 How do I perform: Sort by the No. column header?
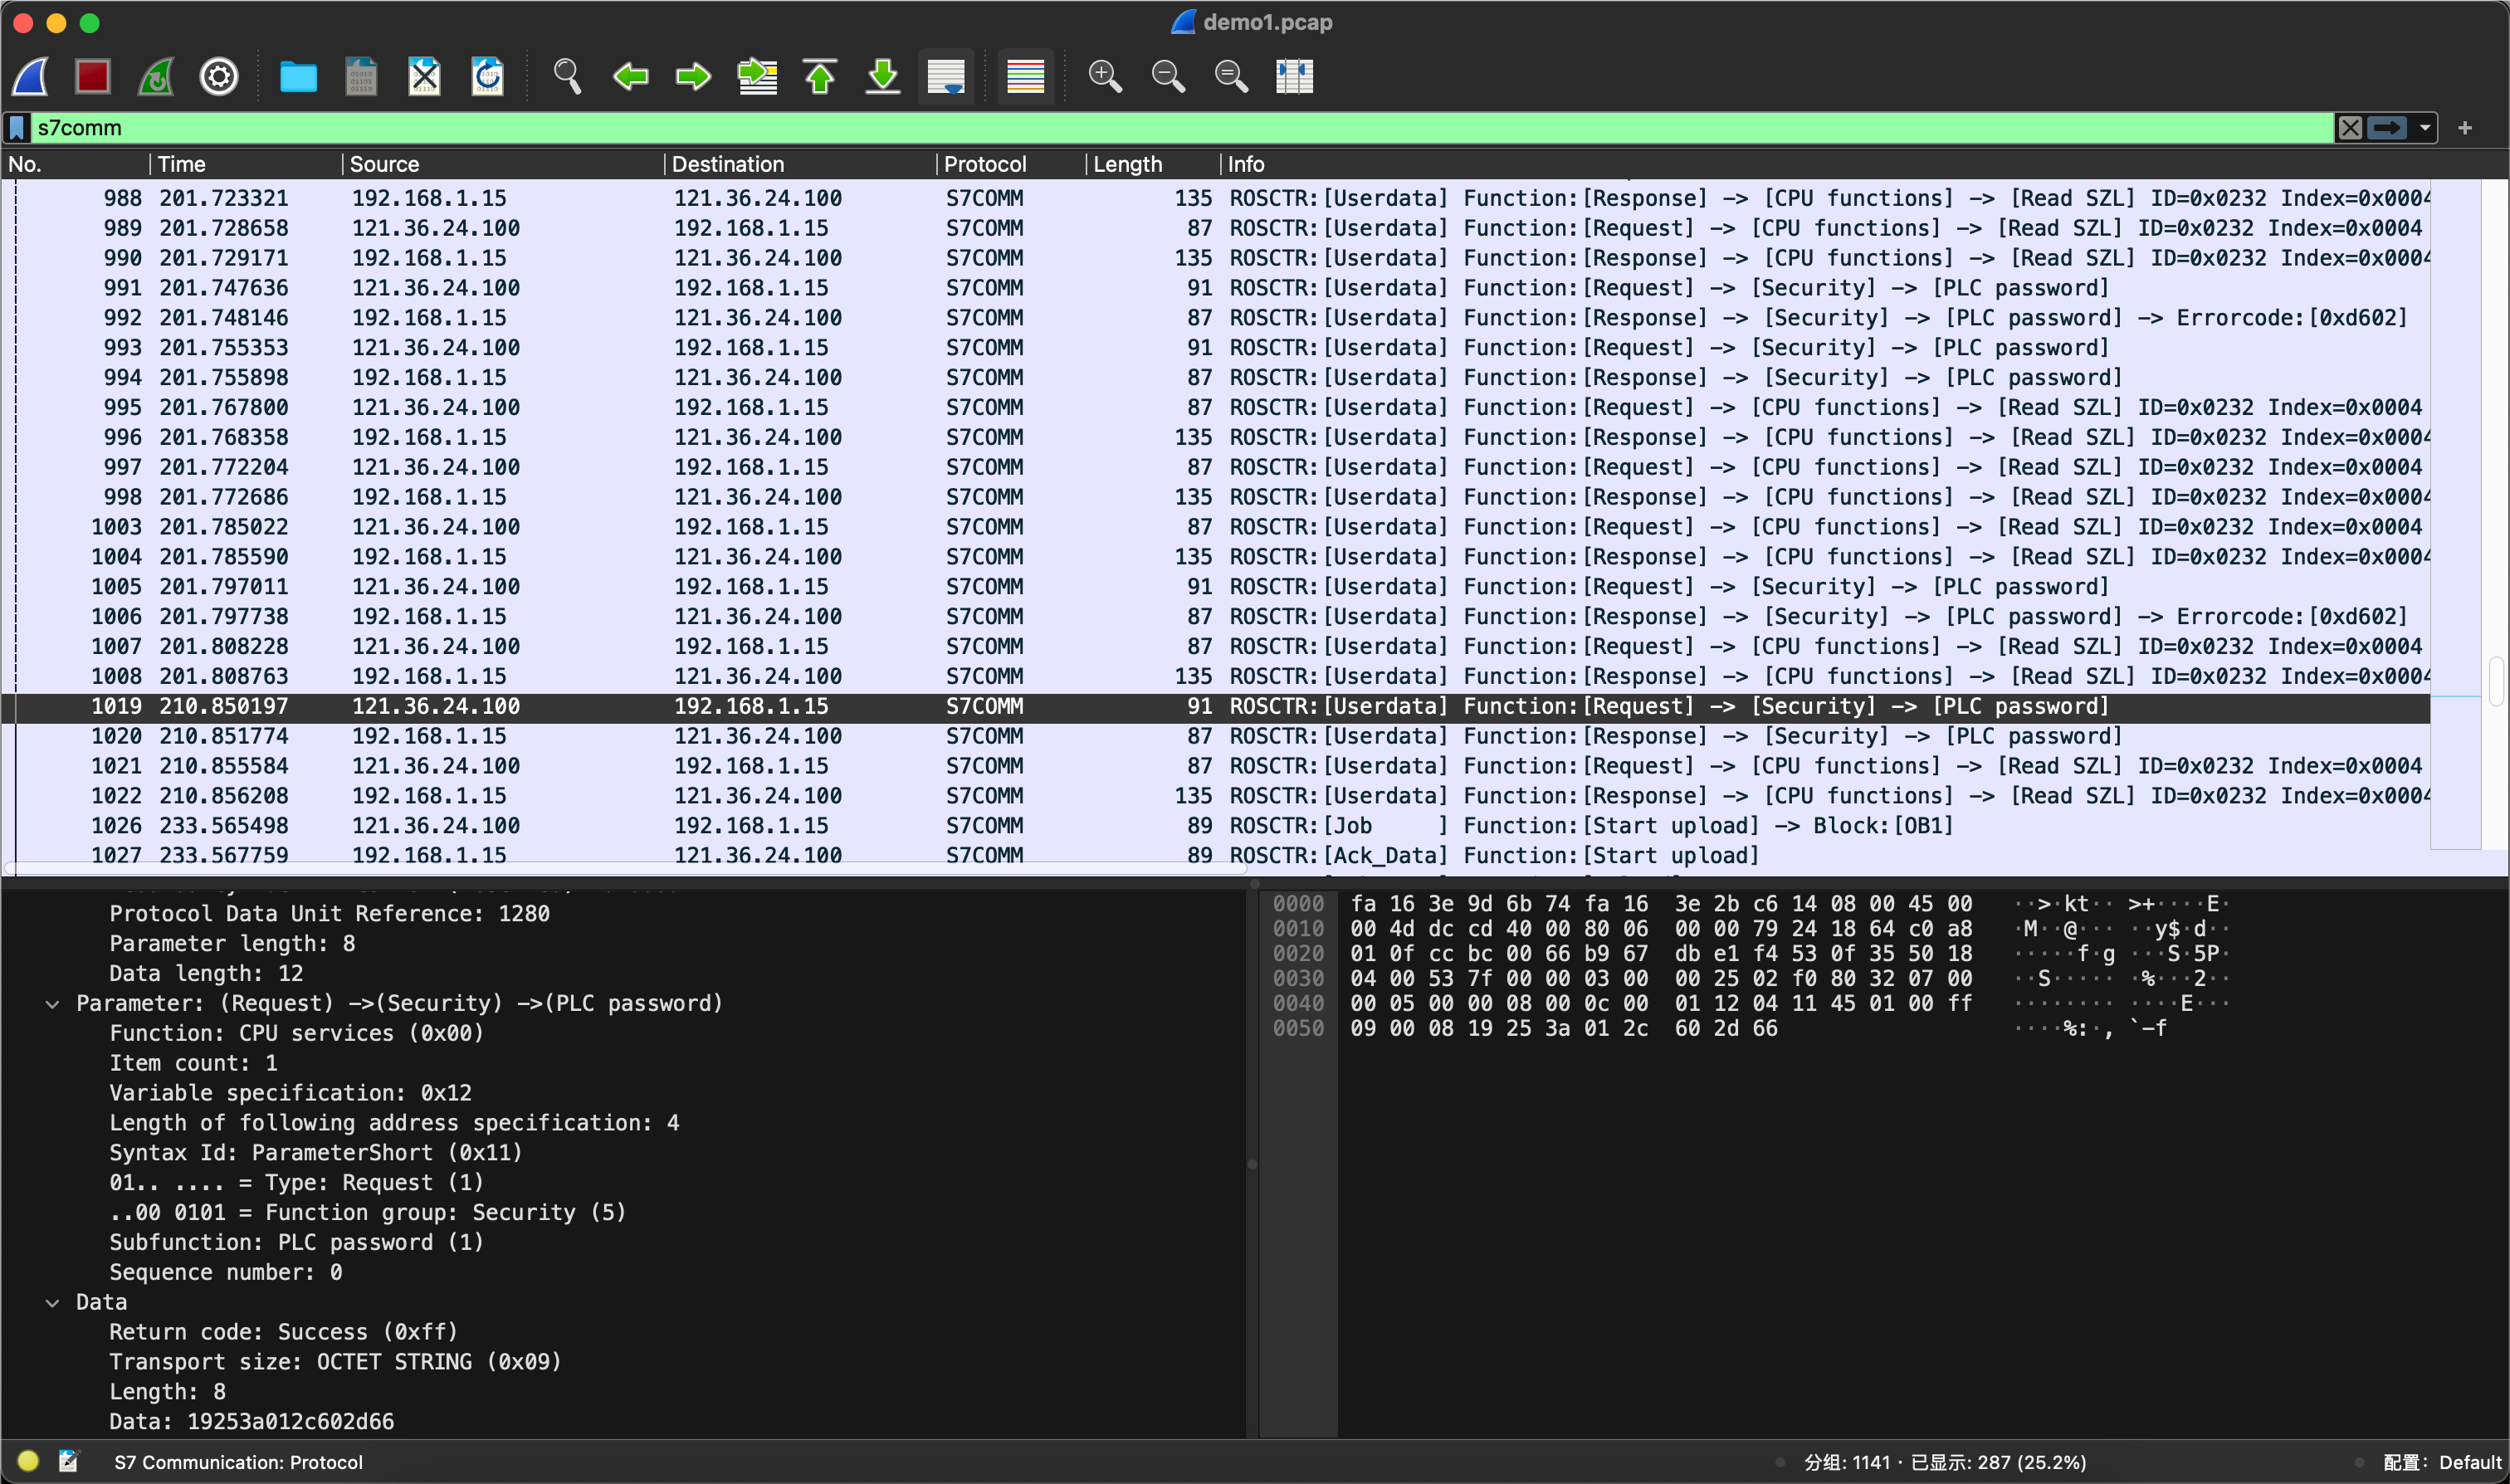click(x=76, y=164)
